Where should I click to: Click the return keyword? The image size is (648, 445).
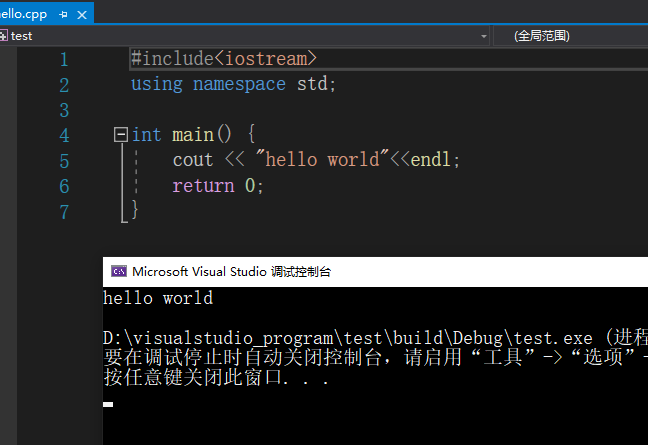pyautogui.click(x=203, y=186)
